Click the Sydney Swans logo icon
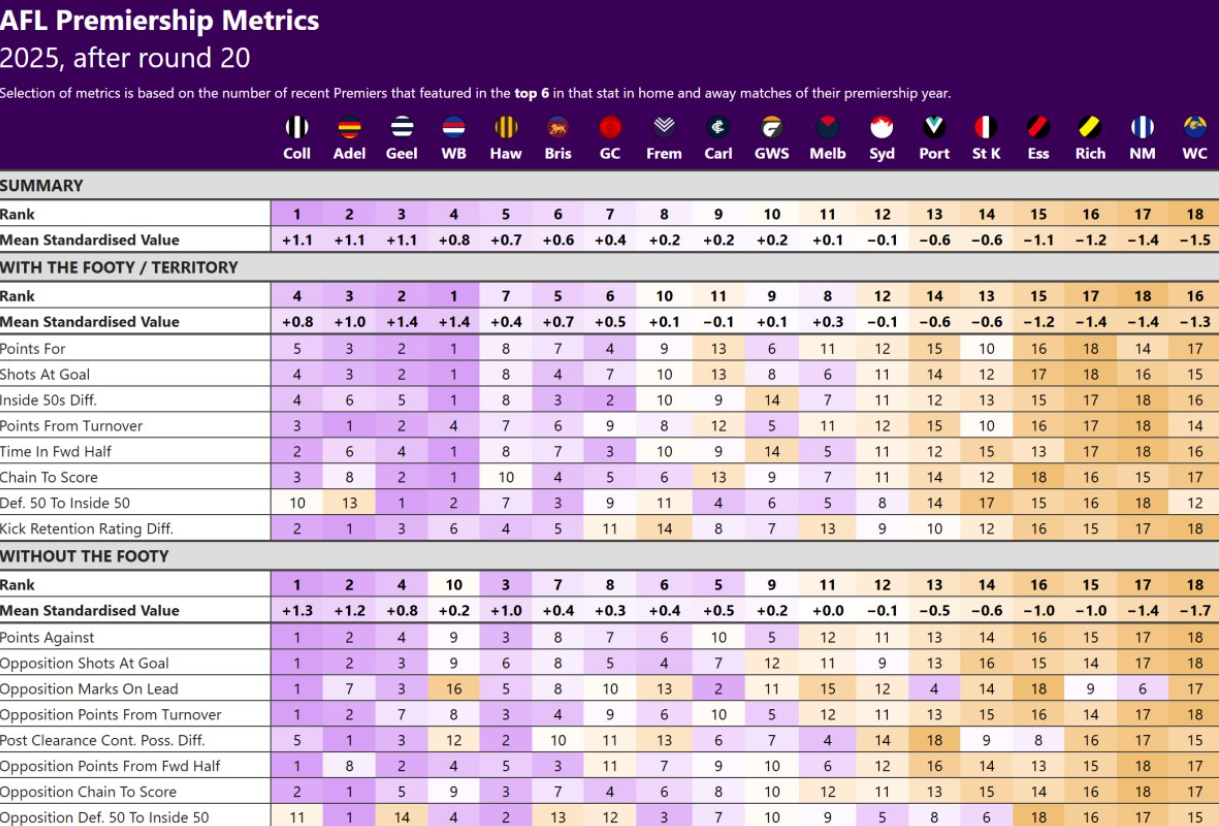Image resolution: width=1219 pixels, height=826 pixels. pos(882,127)
